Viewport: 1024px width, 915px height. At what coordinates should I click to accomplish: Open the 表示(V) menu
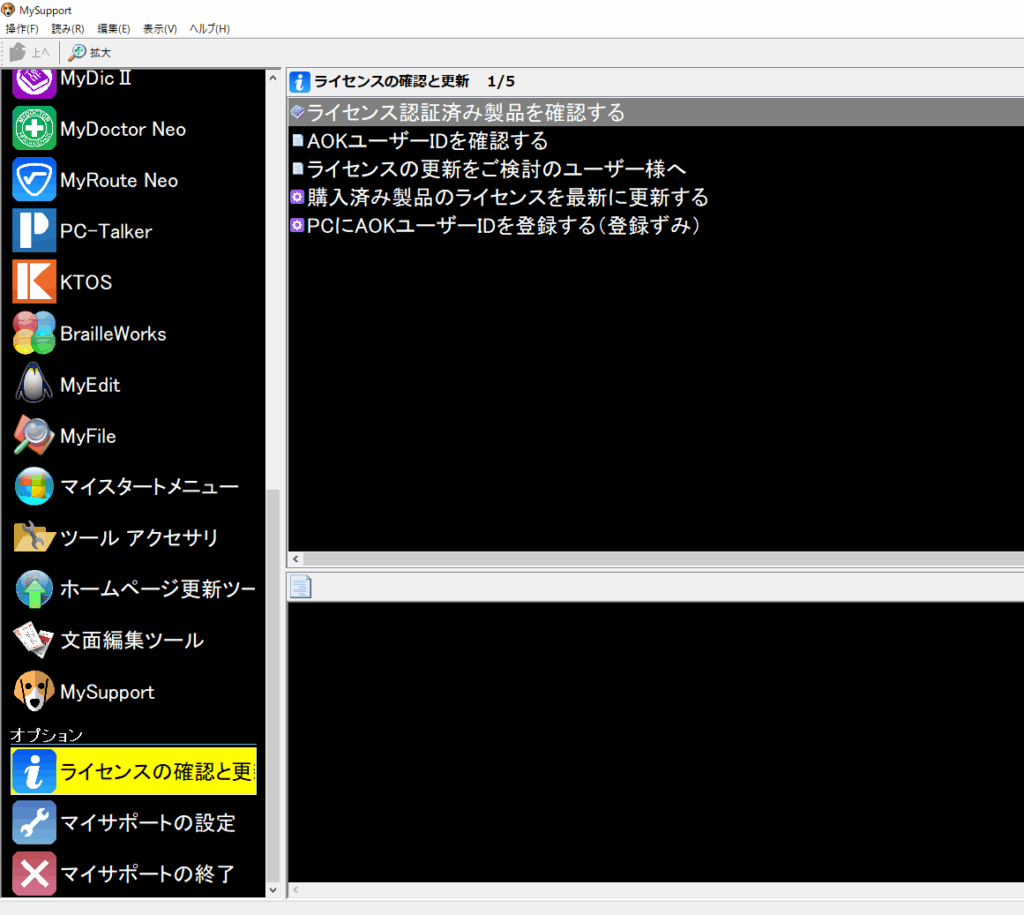click(x=160, y=29)
